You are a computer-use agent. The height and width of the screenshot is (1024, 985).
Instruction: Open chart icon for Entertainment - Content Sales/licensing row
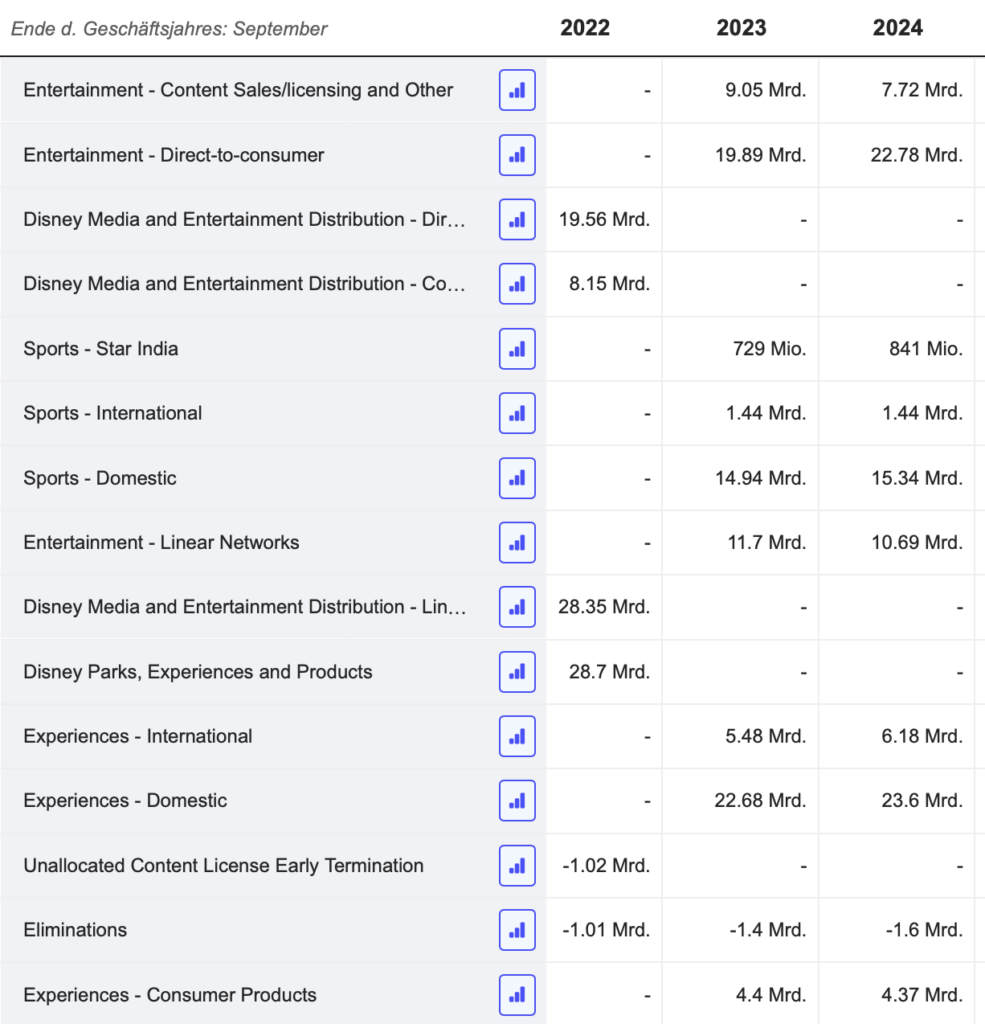[x=517, y=90]
